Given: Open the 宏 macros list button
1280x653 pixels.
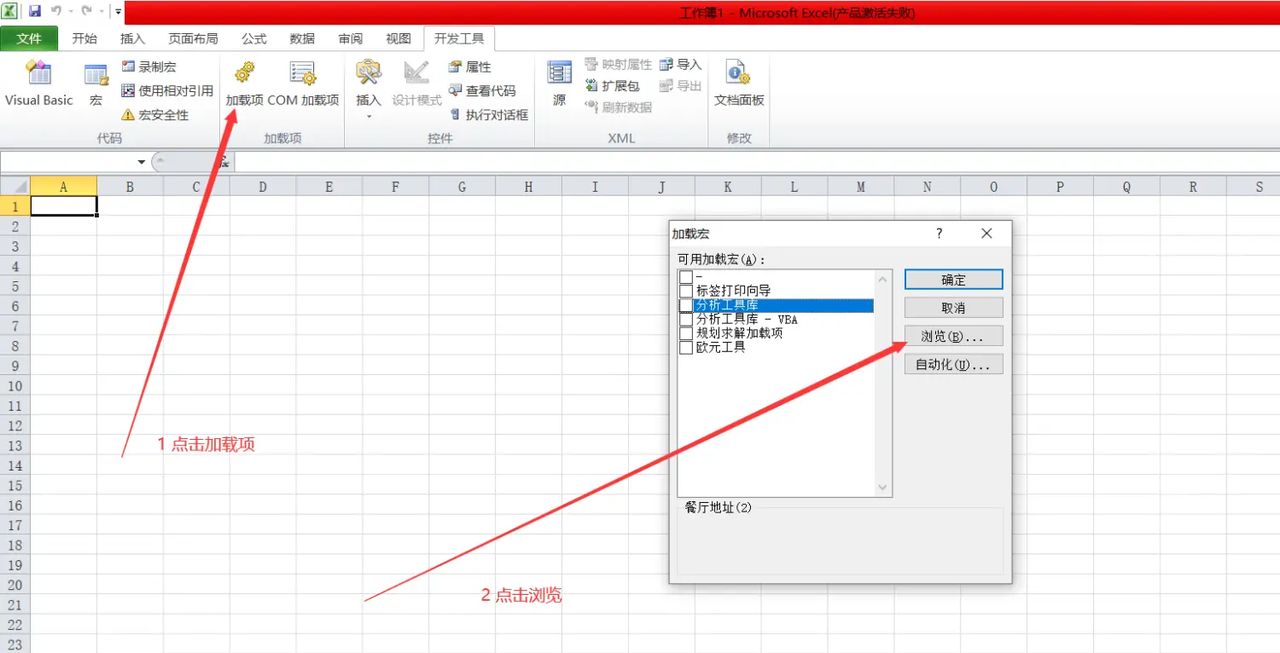Looking at the screenshot, I should (96, 83).
